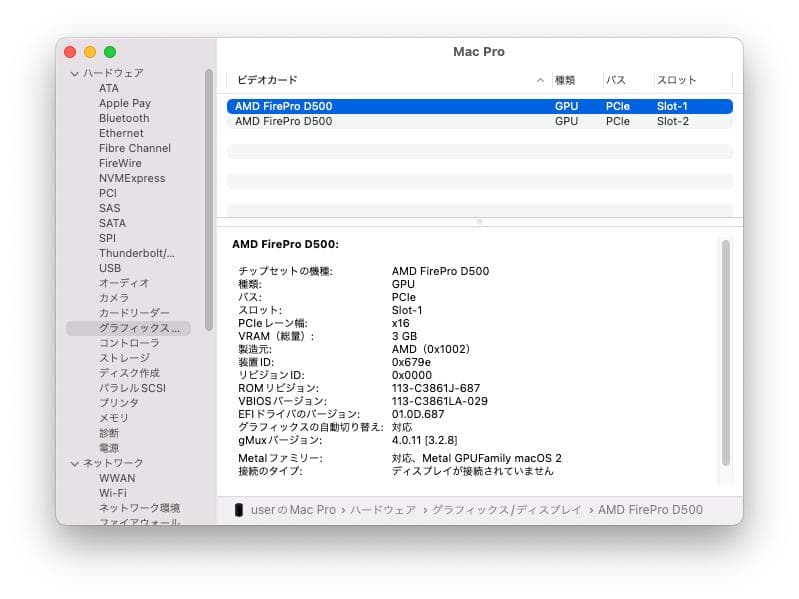Image resolution: width=799 pixels, height=599 pixels.
Task: Click AMD FirePro D500 in the path bar
Action: click(x=650, y=510)
